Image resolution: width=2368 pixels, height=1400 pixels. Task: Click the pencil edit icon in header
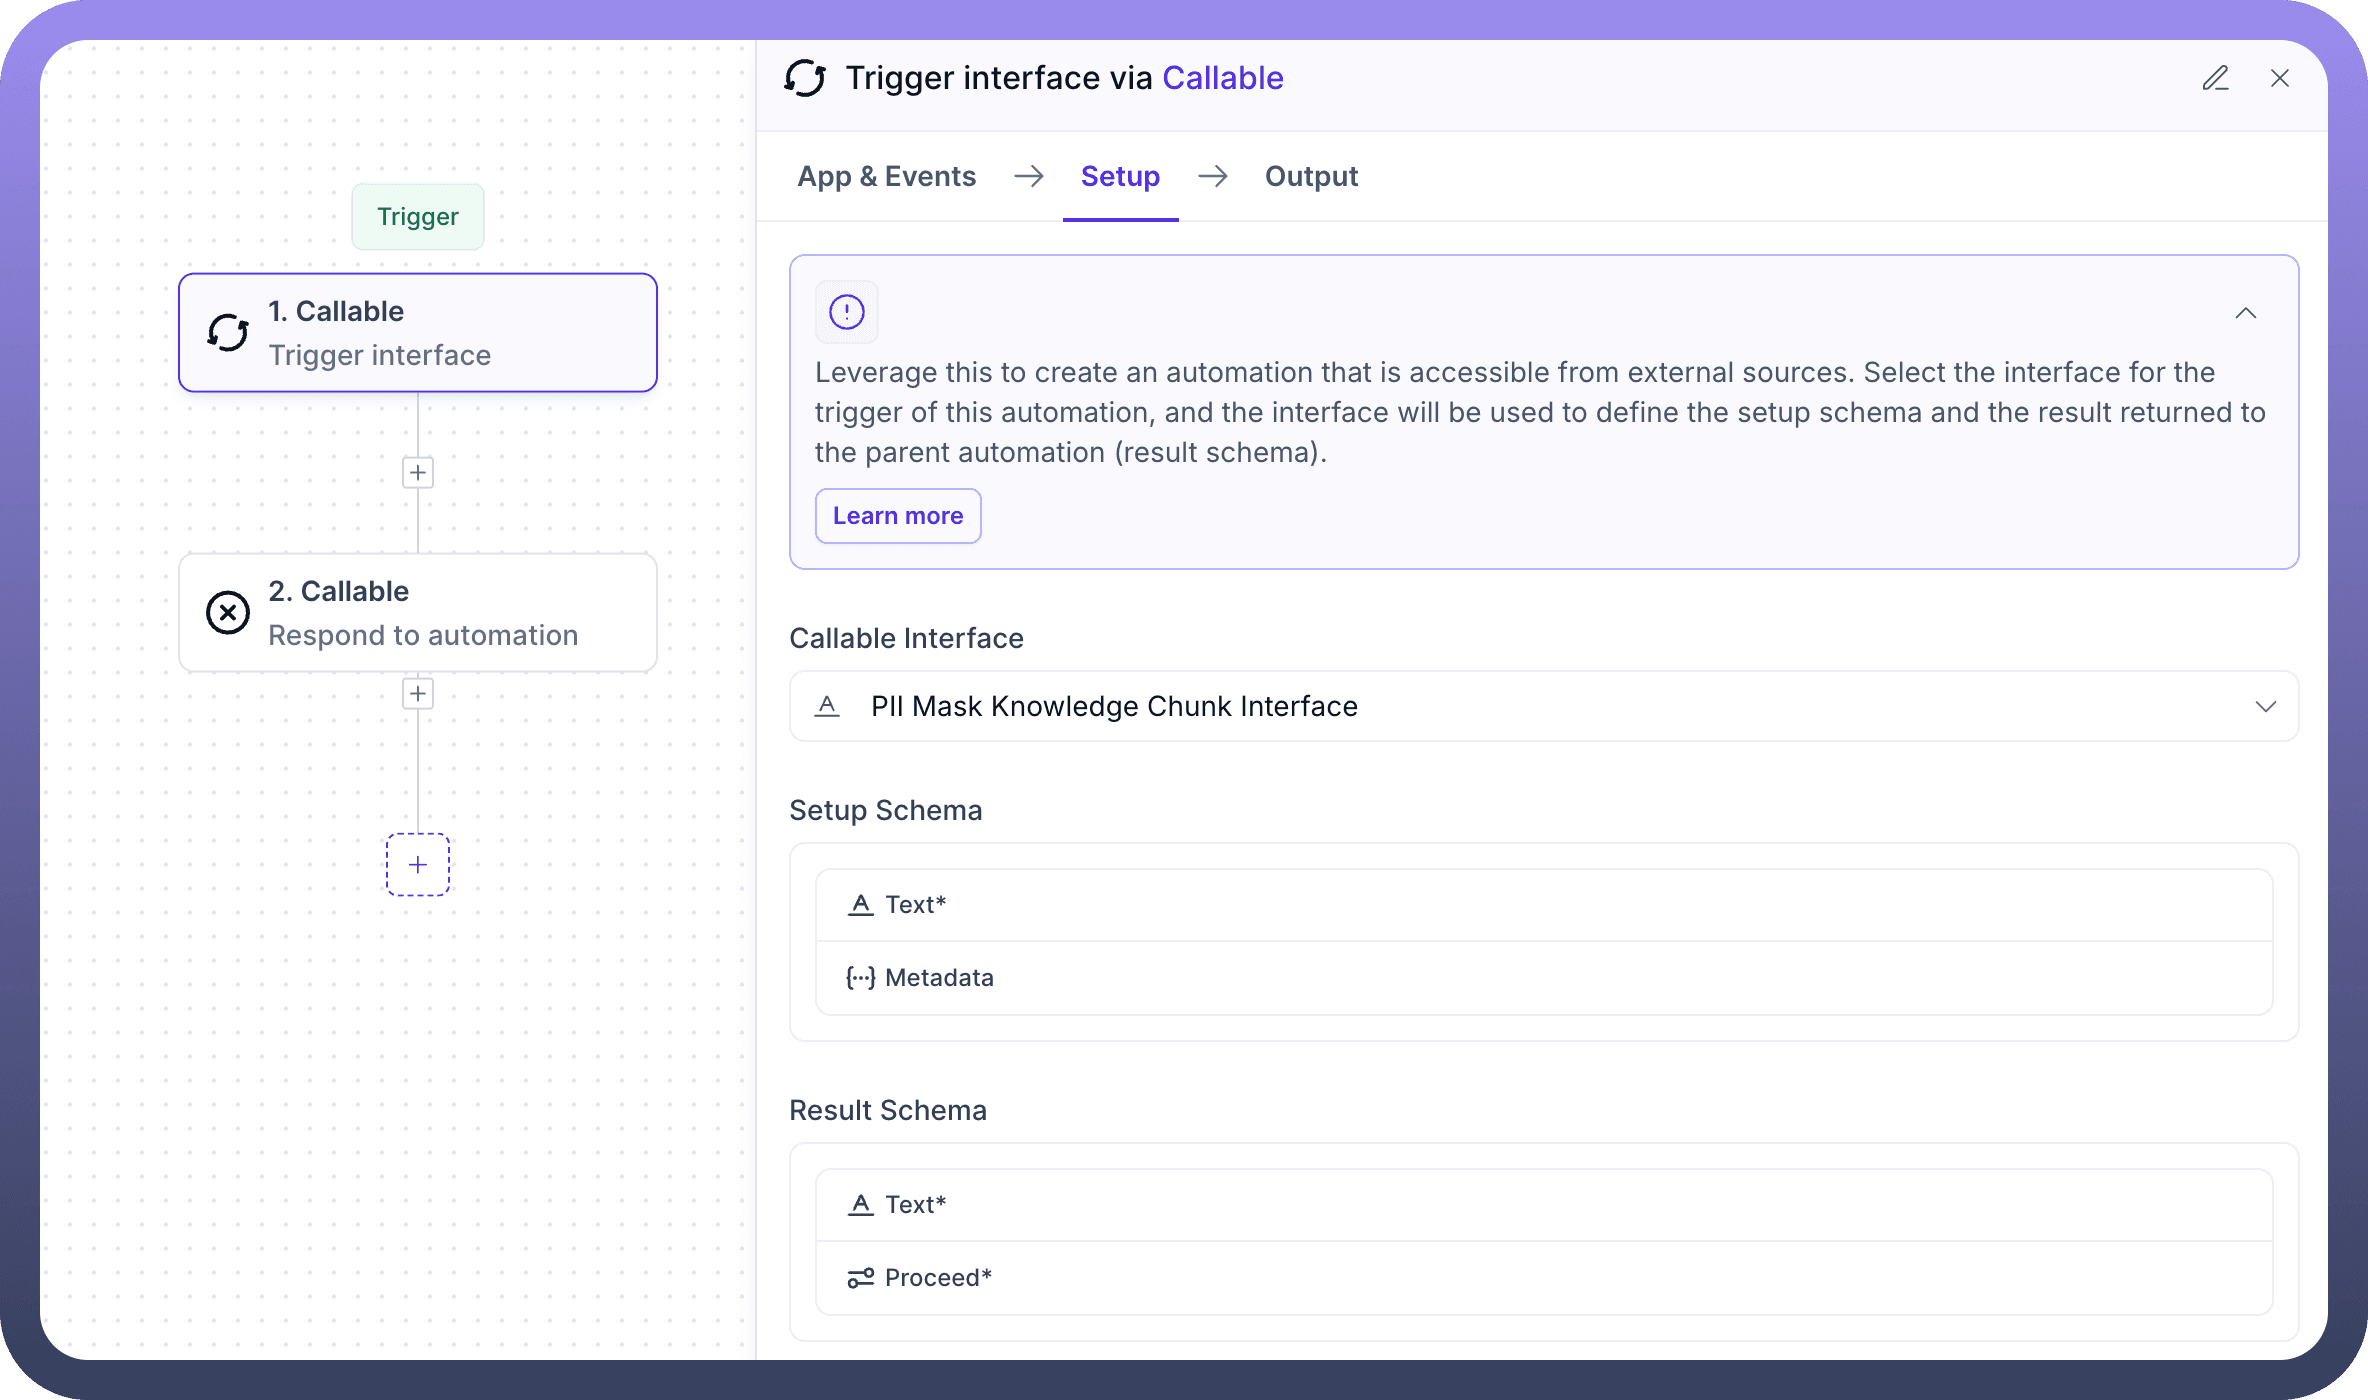pyautogui.click(x=2215, y=78)
